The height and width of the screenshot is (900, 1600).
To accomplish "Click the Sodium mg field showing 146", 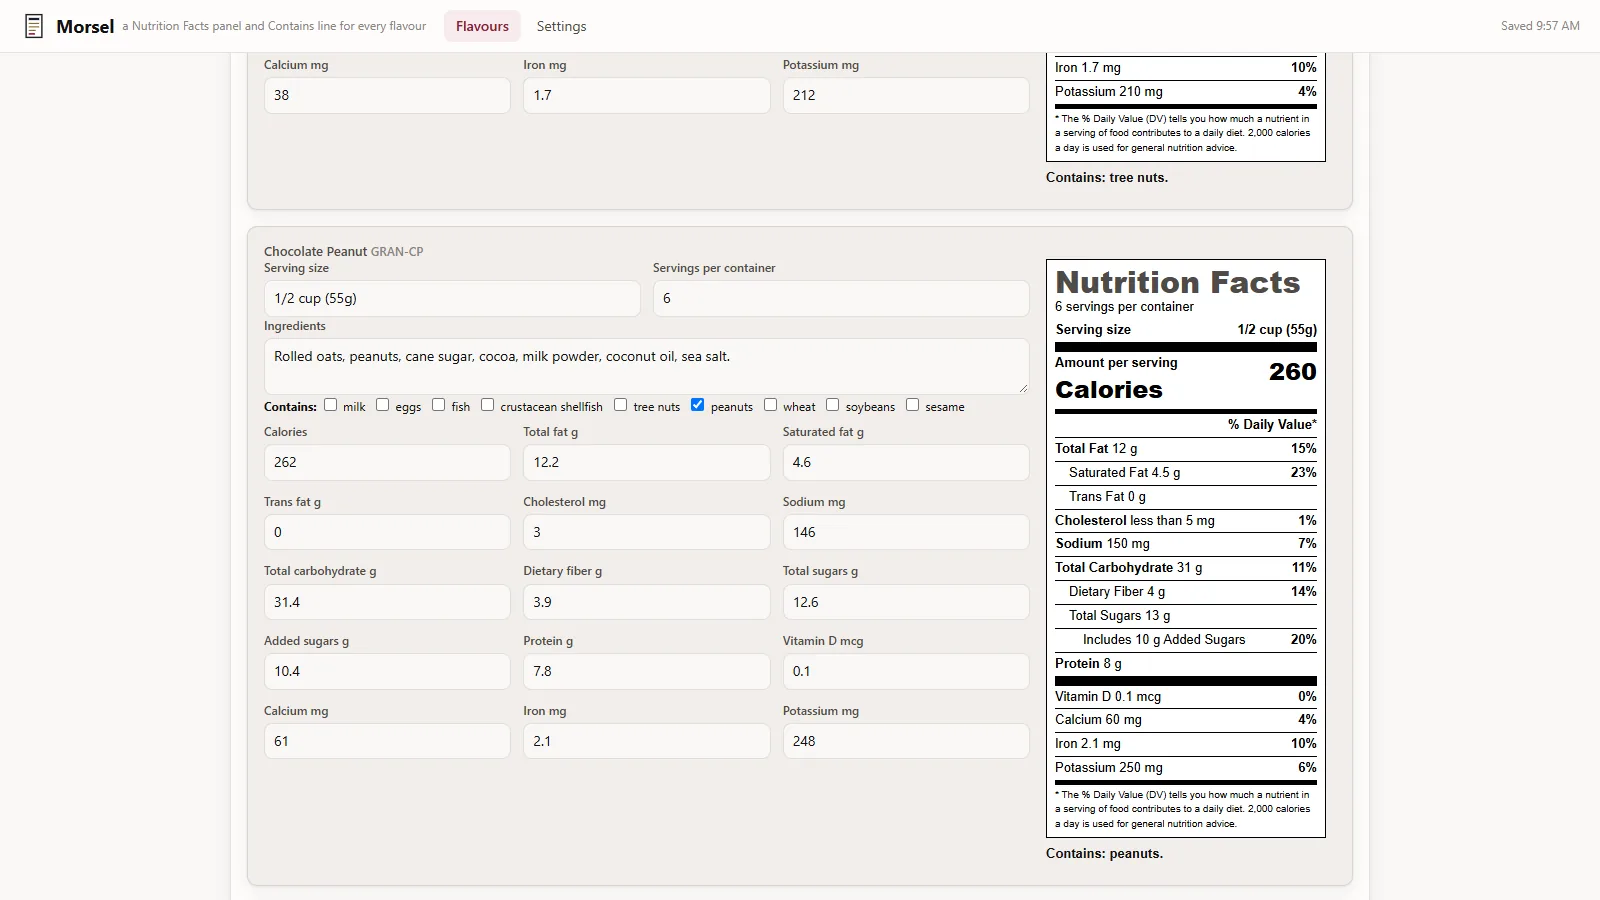I will (x=906, y=532).
